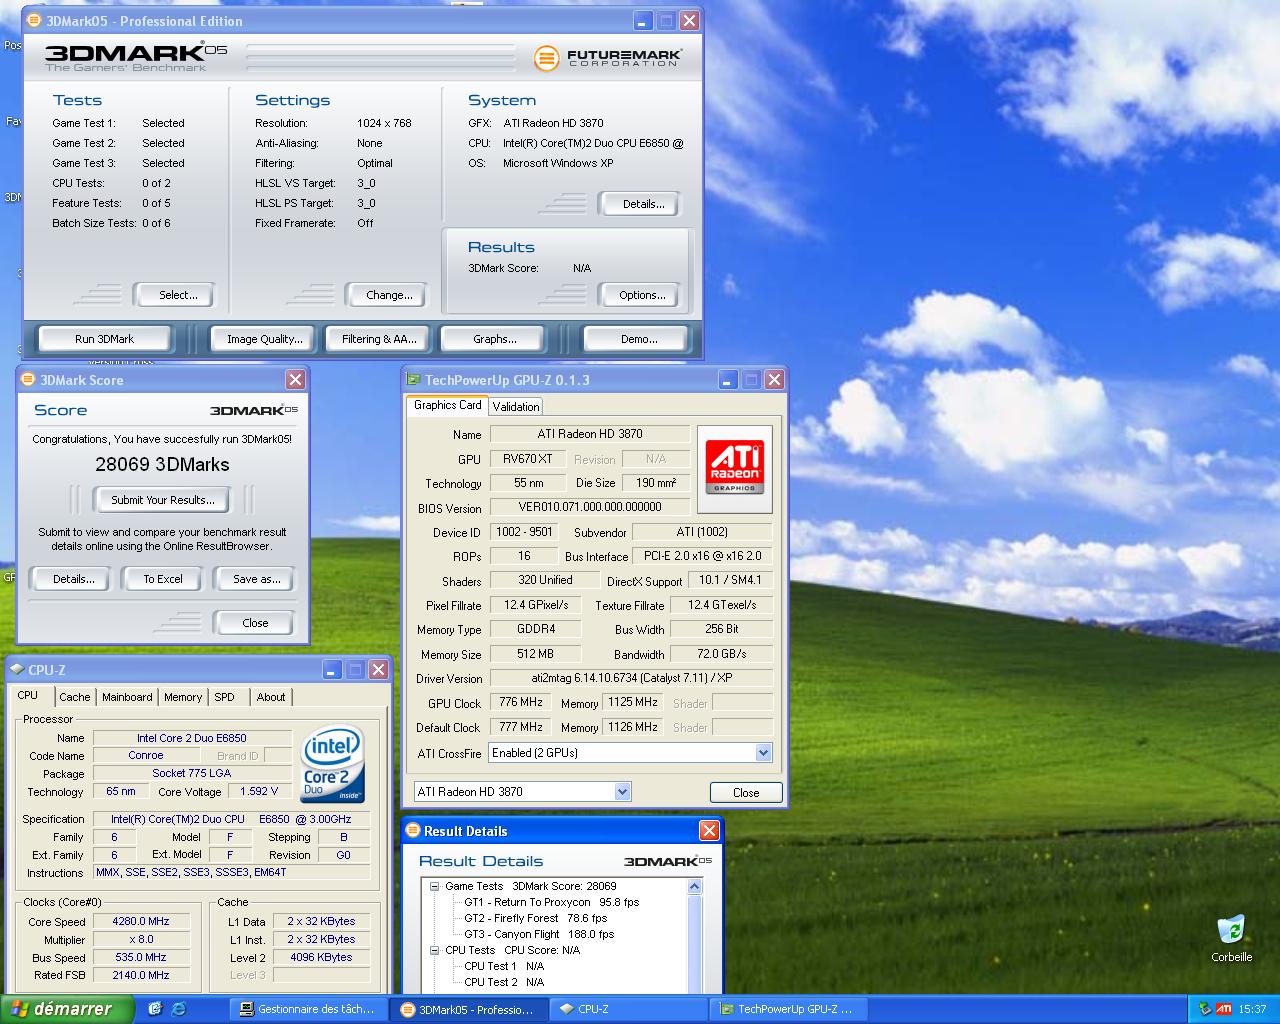Select the Graphics Card tab in GPU-Z

click(x=447, y=405)
